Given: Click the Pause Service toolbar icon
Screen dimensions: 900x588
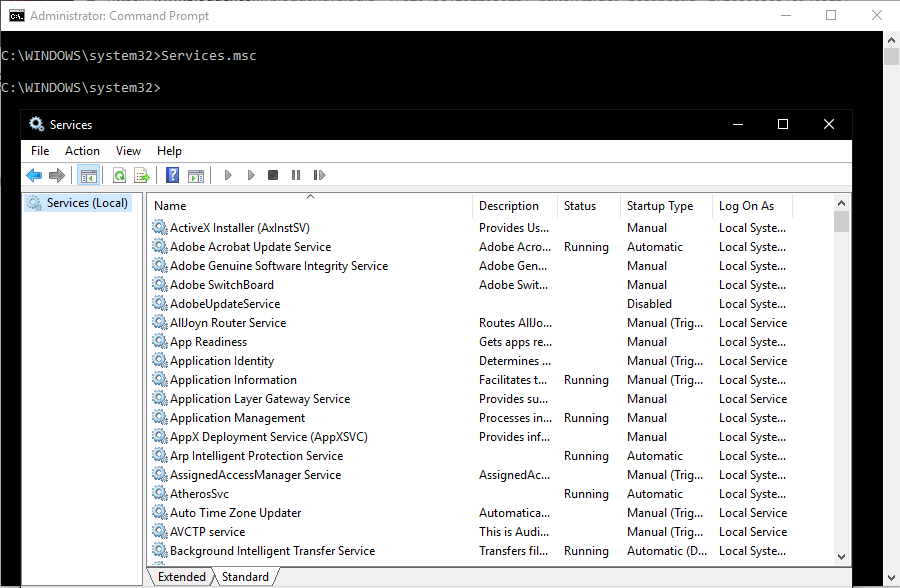Looking at the screenshot, I should tap(296, 175).
